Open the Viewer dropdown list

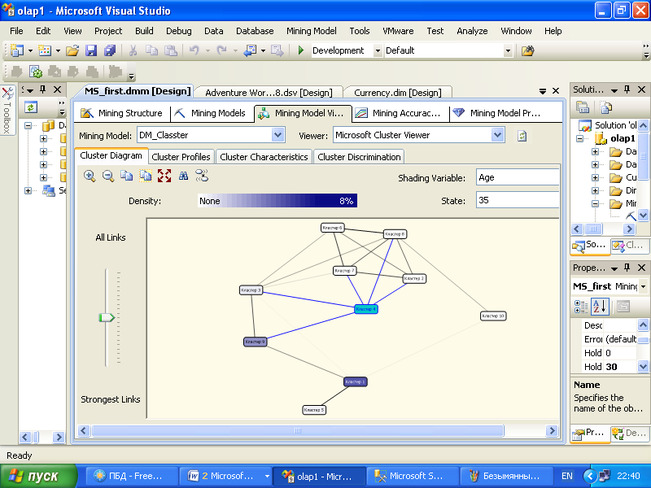496,134
